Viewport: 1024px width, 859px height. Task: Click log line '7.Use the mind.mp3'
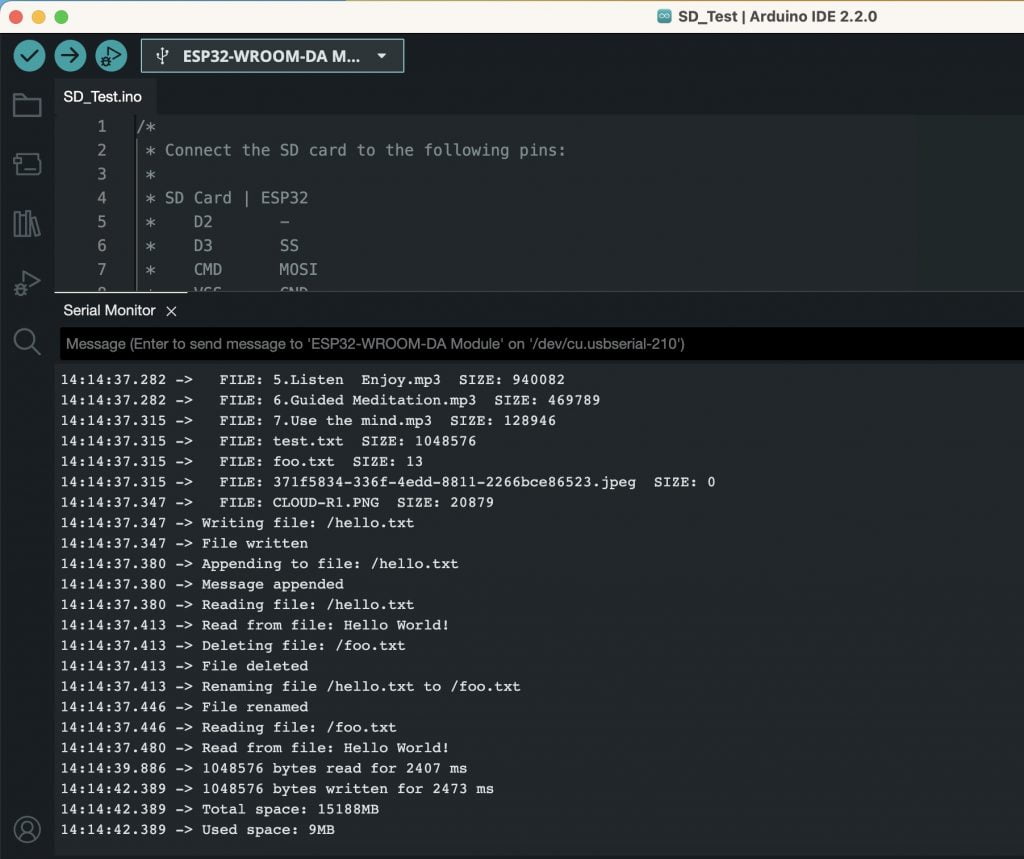pos(308,420)
